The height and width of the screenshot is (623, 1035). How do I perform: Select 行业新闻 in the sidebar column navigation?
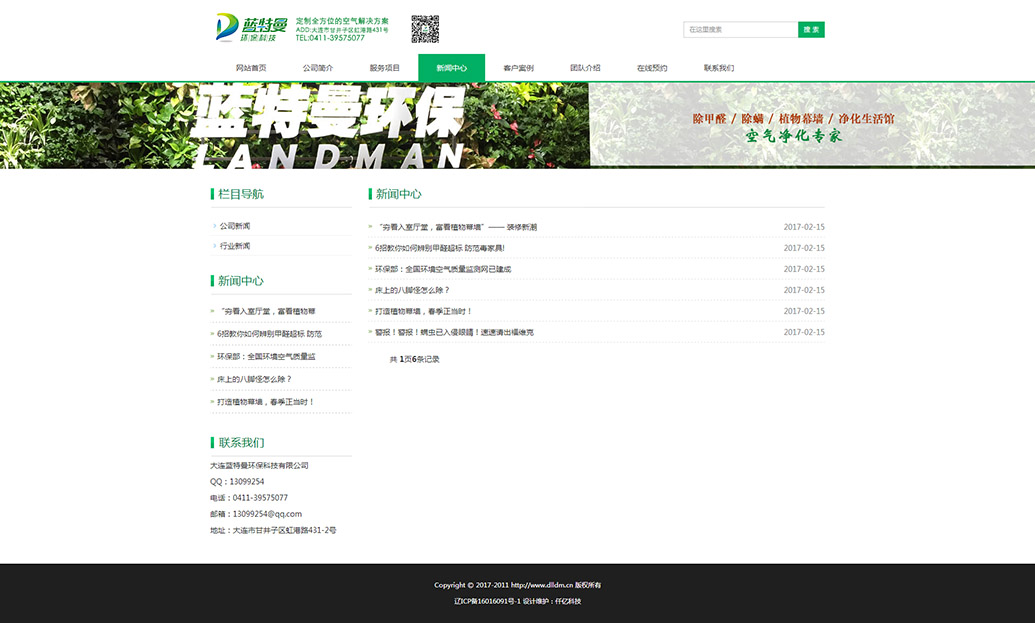point(235,246)
